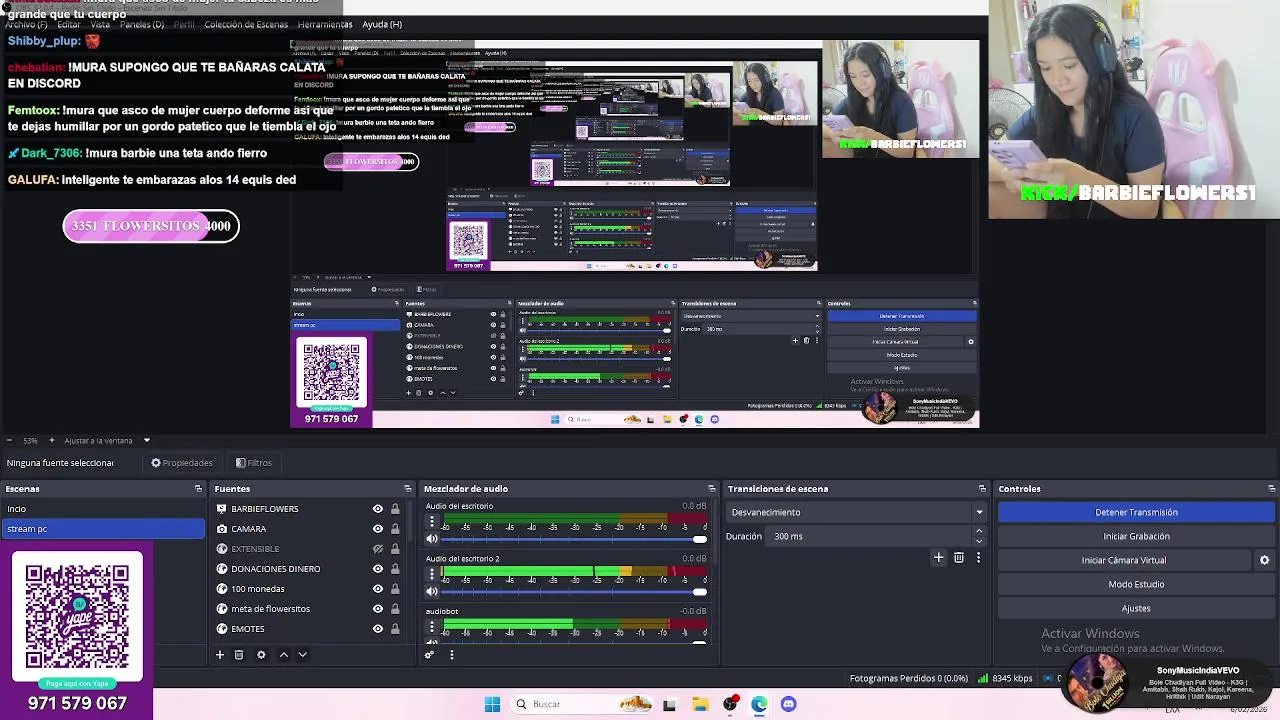Hide the EMOTES source
This screenshot has height=720, width=1280.
tap(378, 629)
